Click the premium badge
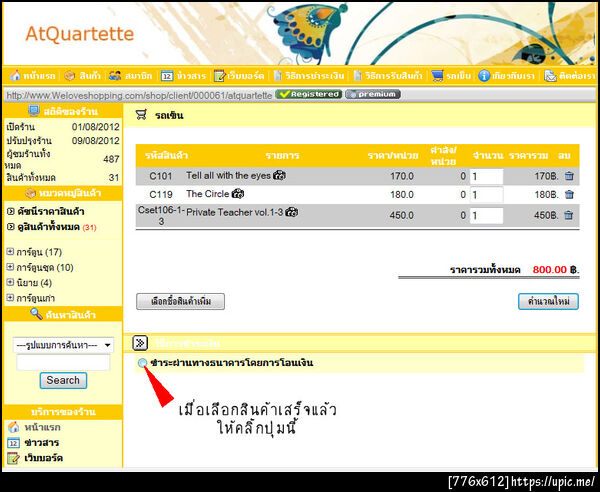Image resolution: width=600 pixels, height=492 pixels. click(x=373, y=94)
